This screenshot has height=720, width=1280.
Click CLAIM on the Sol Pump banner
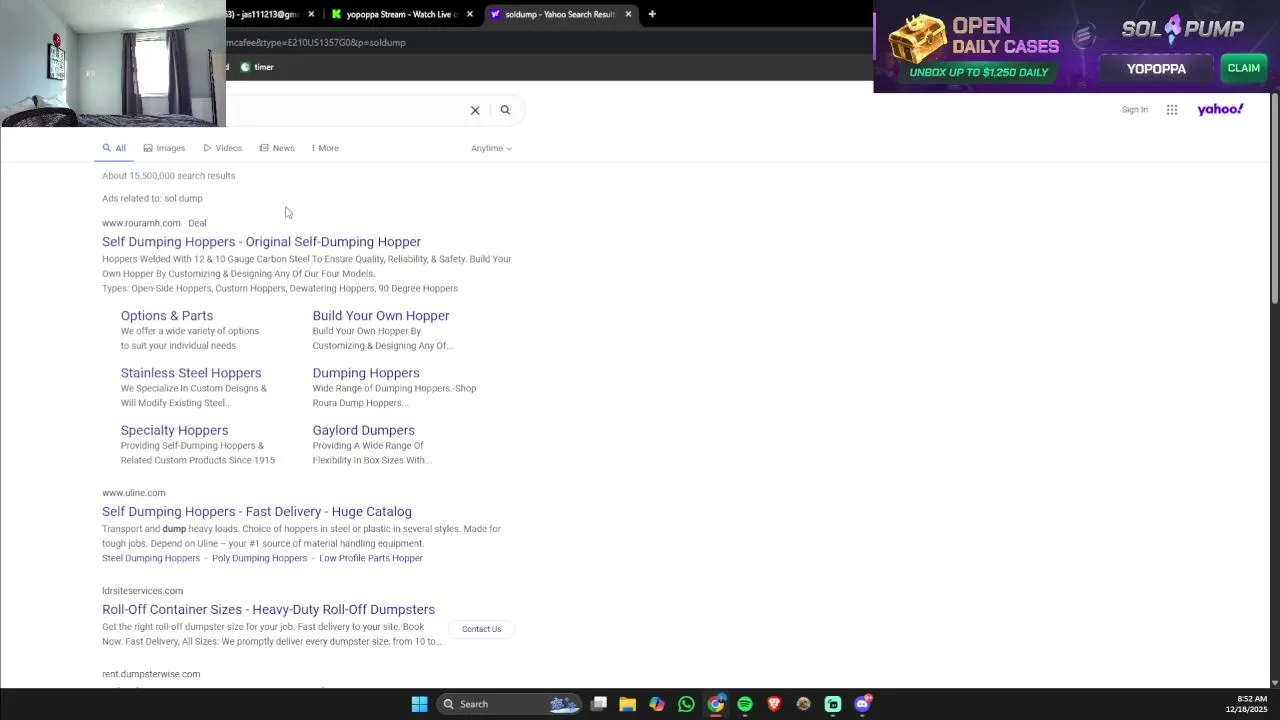(1243, 68)
